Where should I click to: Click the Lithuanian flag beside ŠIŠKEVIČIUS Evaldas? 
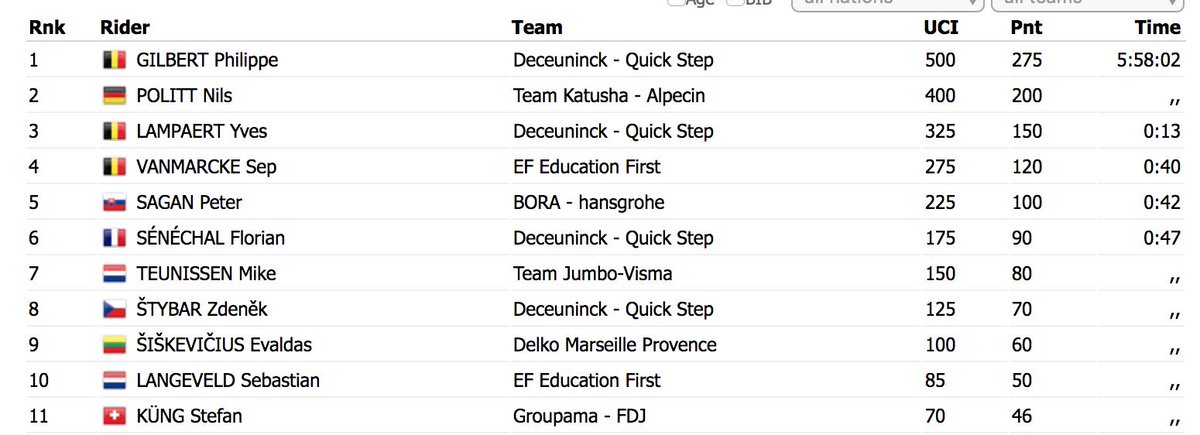[114, 345]
